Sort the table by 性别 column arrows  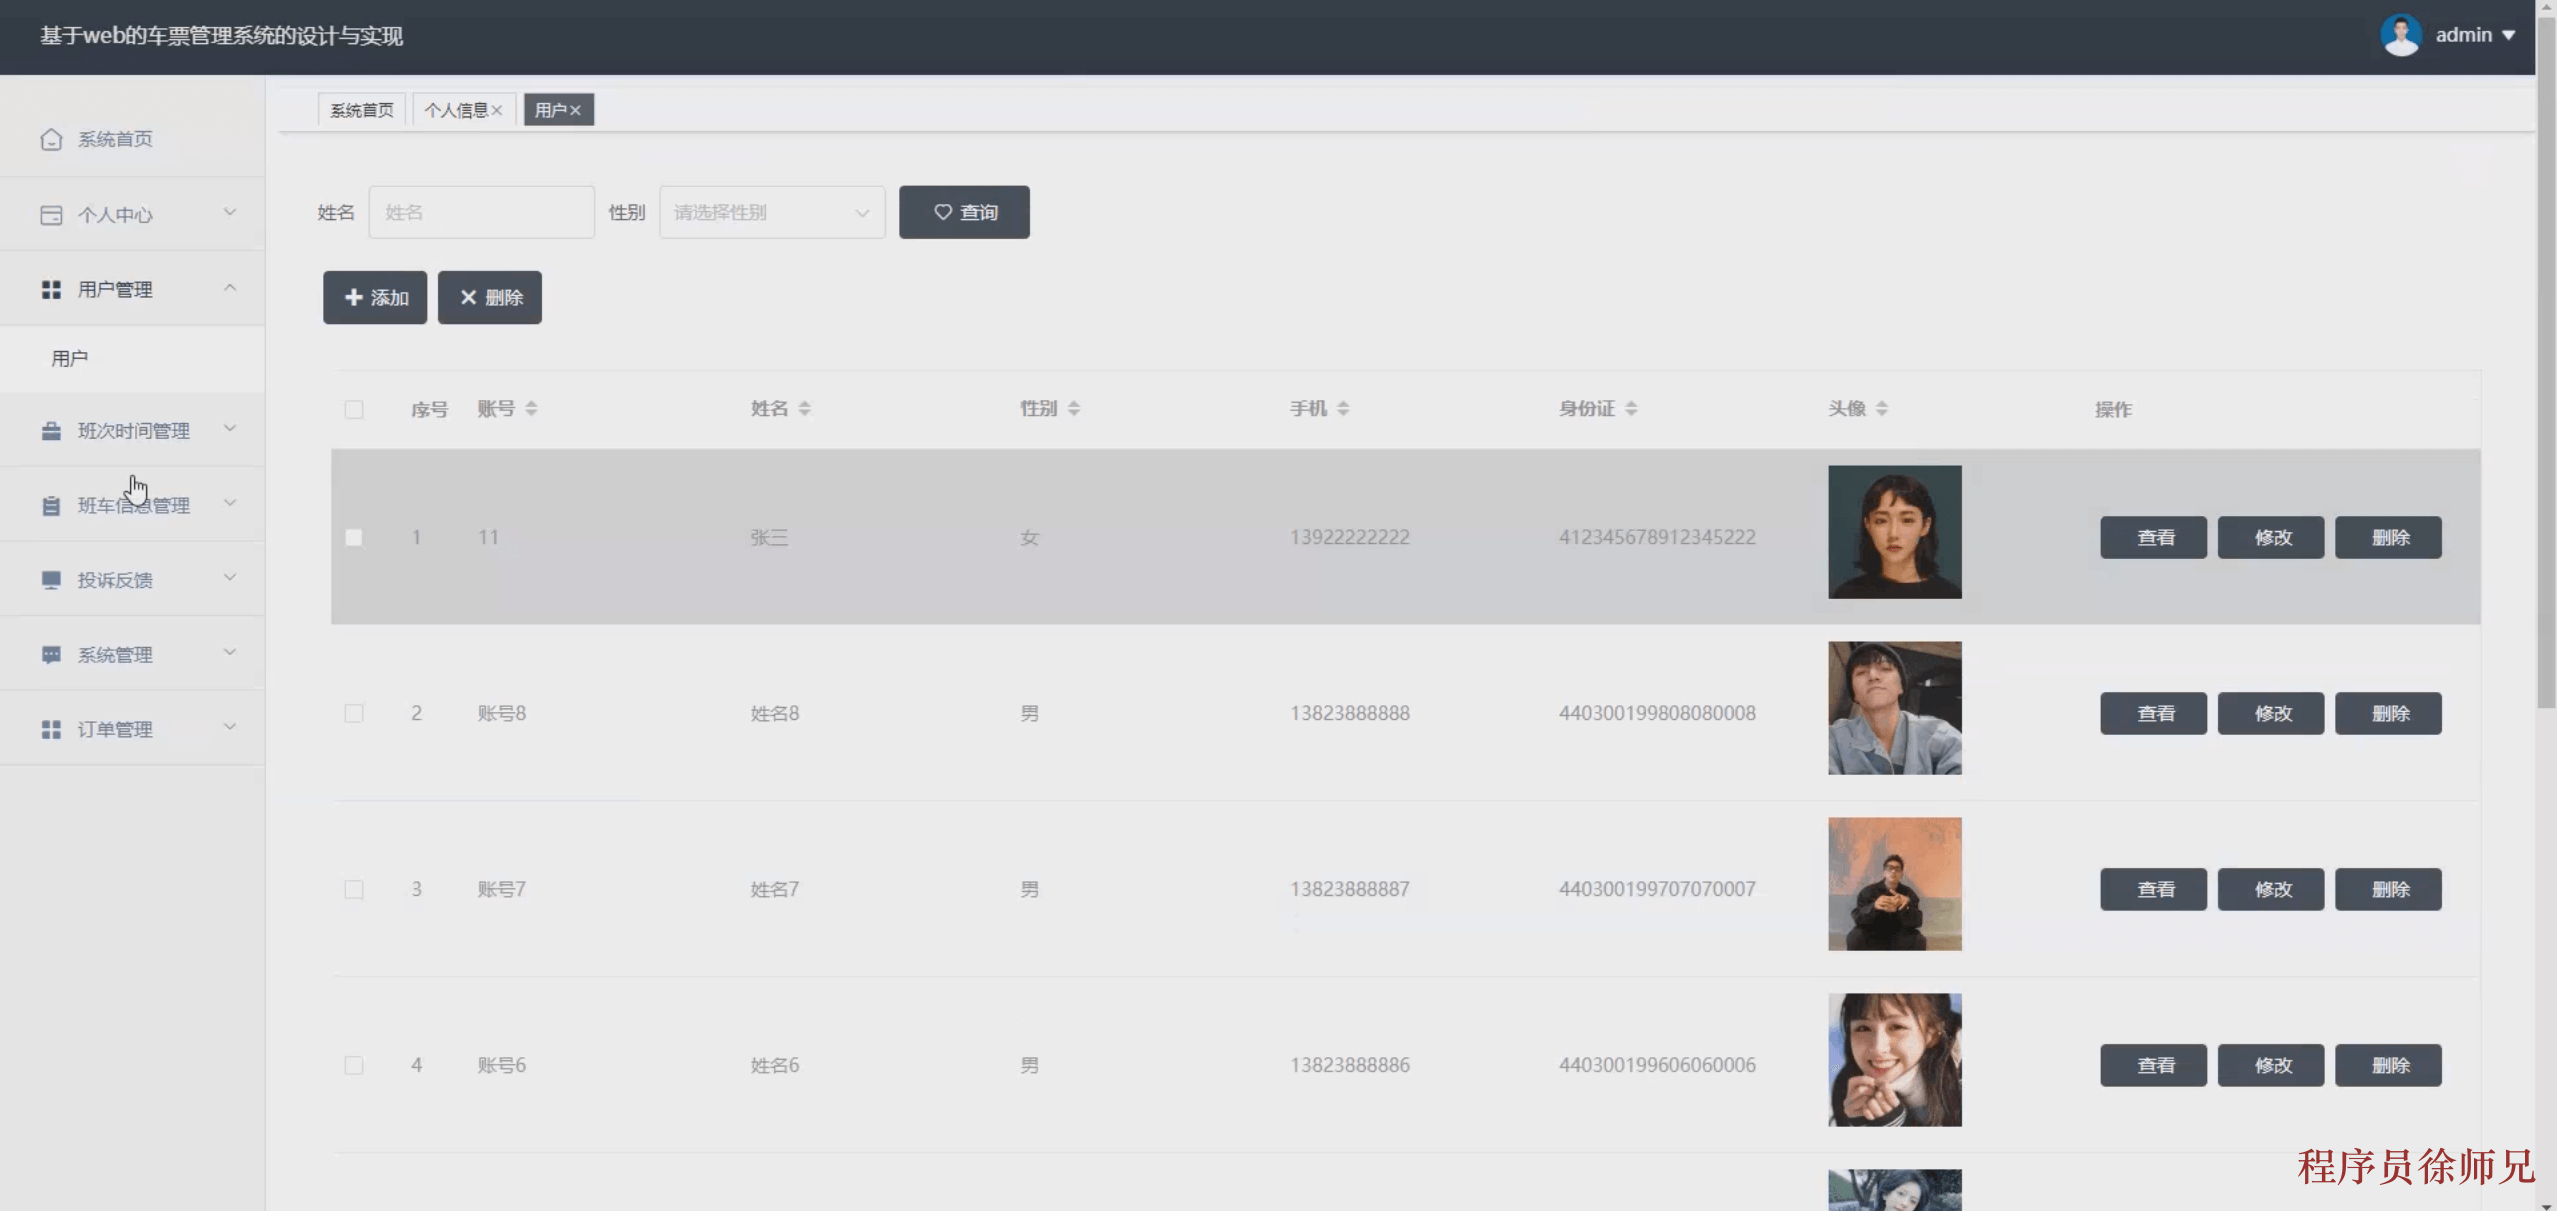pyautogui.click(x=1074, y=409)
